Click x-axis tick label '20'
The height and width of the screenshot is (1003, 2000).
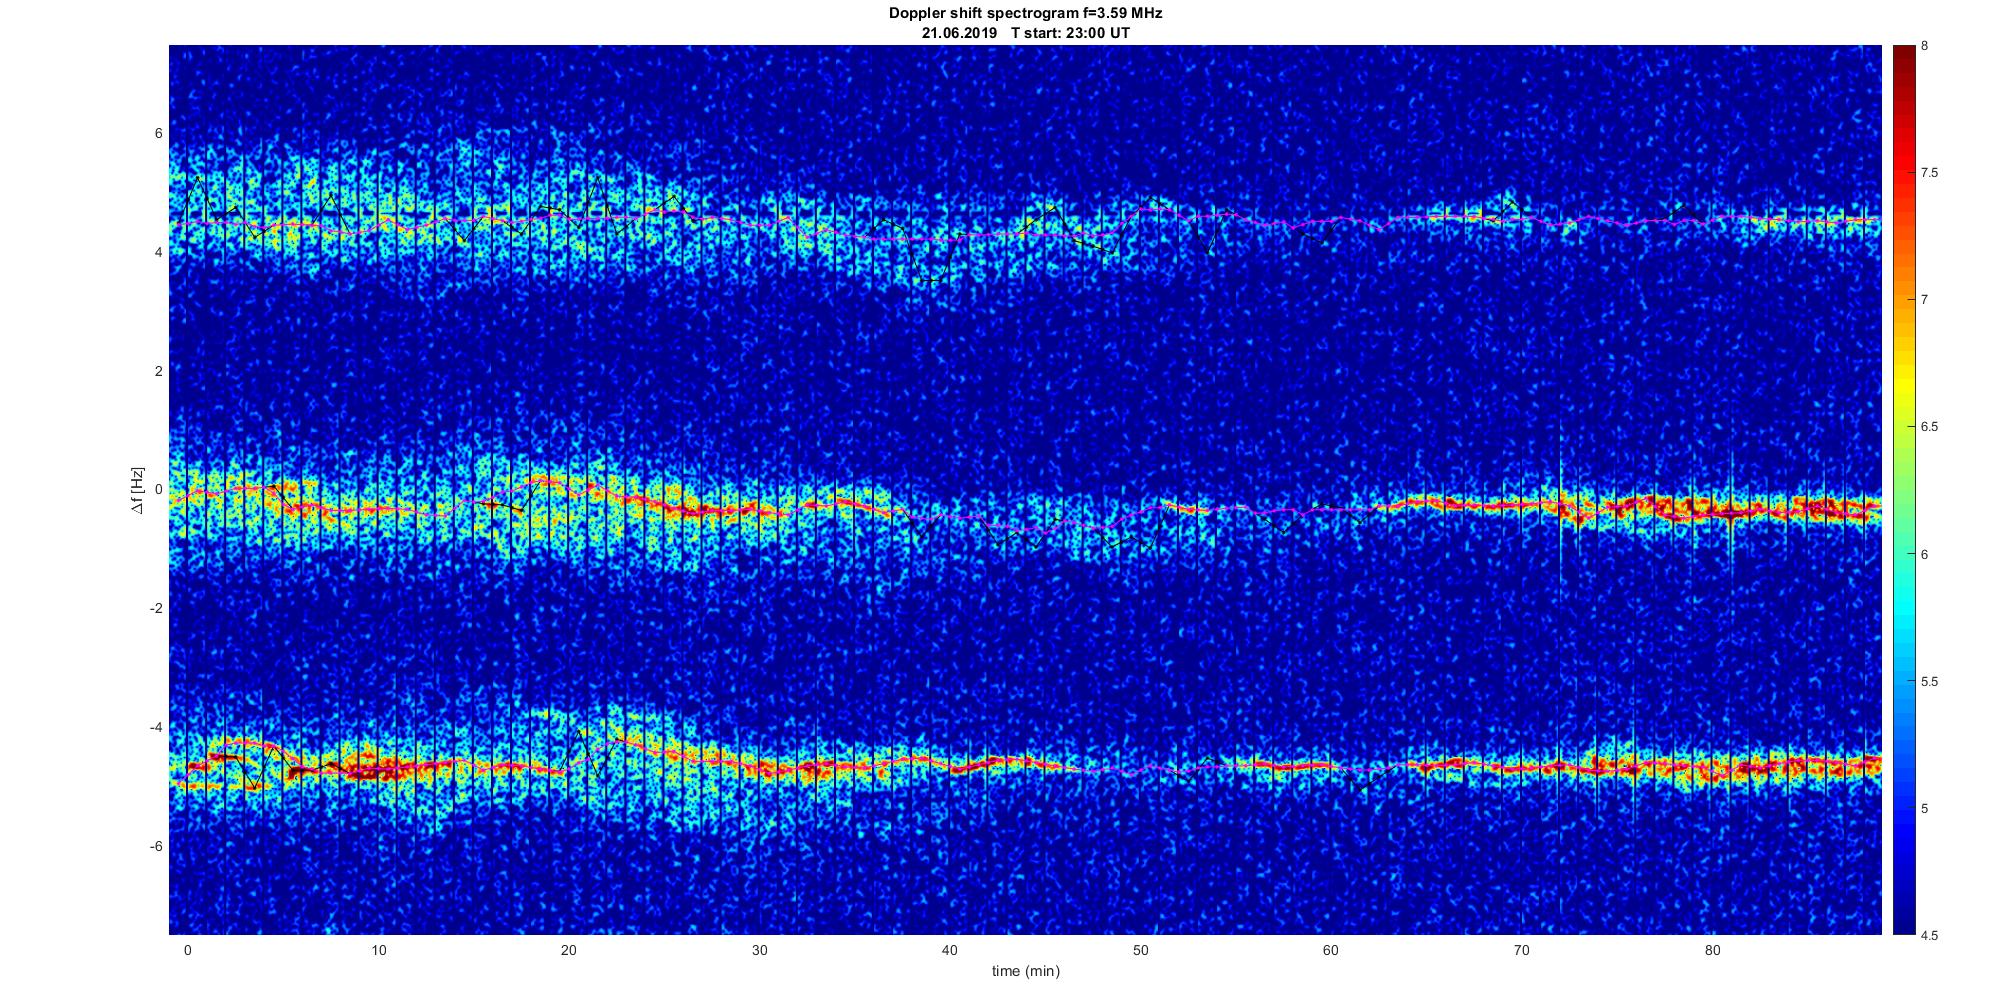[x=569, y=950]
